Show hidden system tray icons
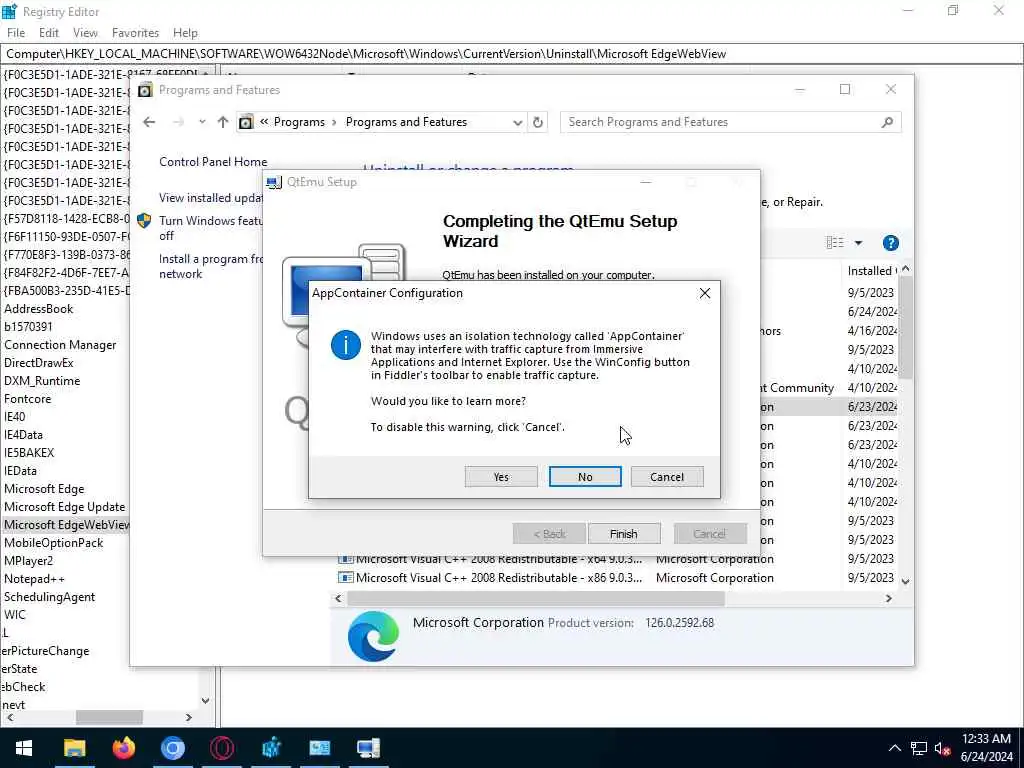The width and height of the screenshot is (1024, 768). pos(895,748)
